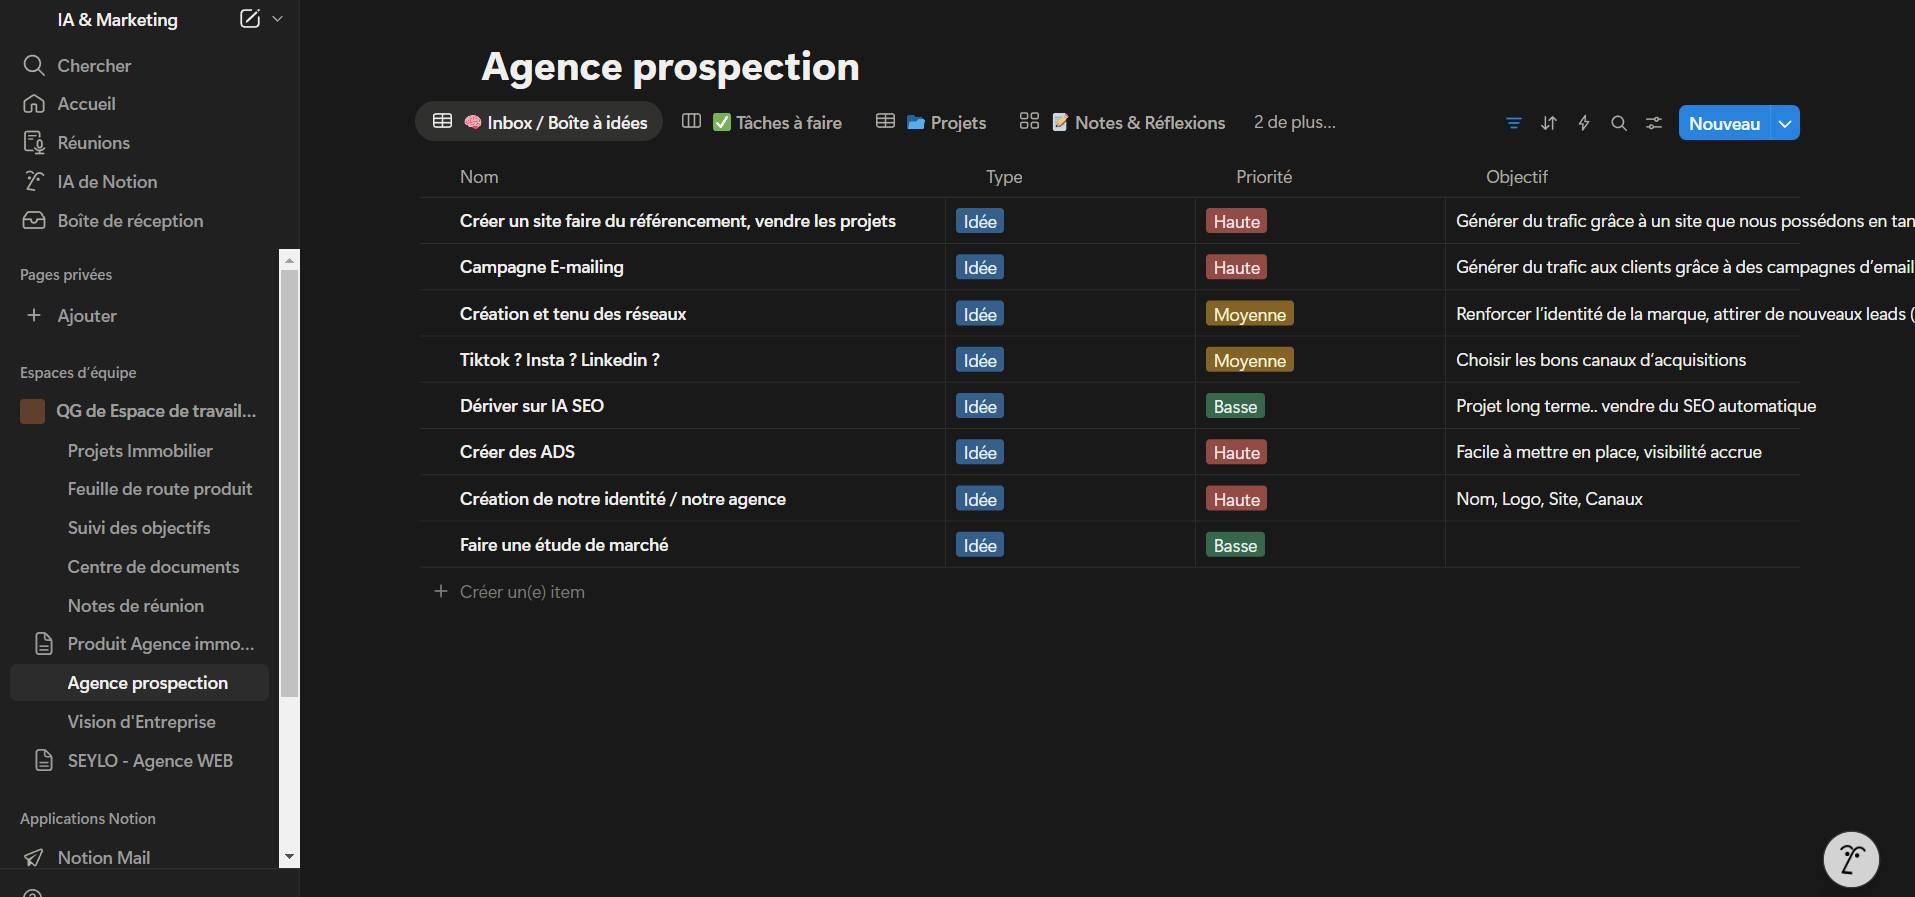Click Basse tag on Dériver sur IA SEO row
Viewport: 1915px width, 897px height.
point(1235,406)
